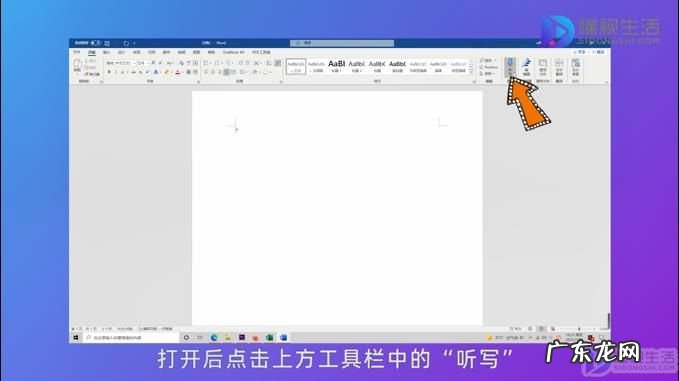
Task: Open Excel from the taskbar
Action: [x=269, y=337]
